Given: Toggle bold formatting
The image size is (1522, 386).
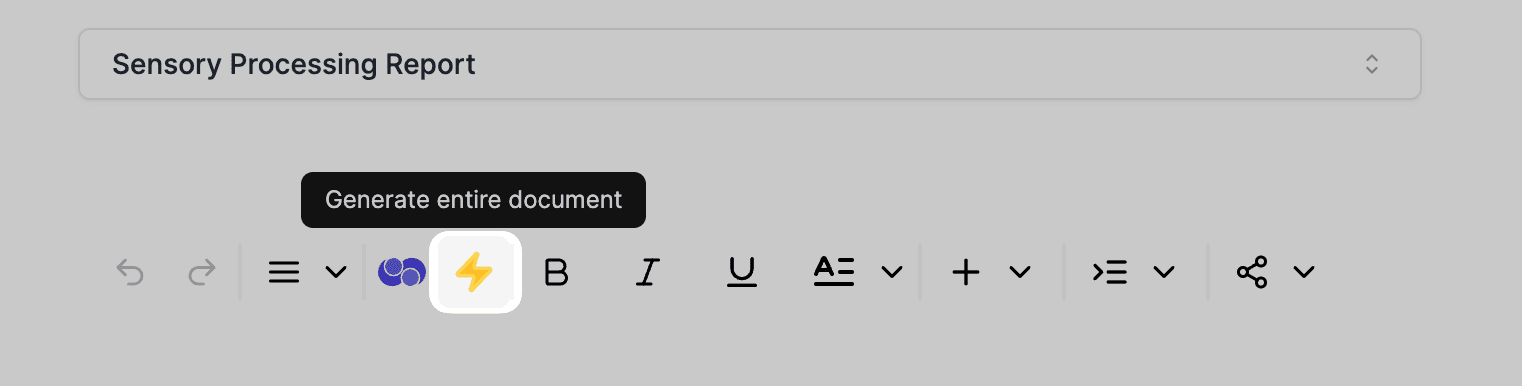Looking at the screenshot, I should pos(556,272).
